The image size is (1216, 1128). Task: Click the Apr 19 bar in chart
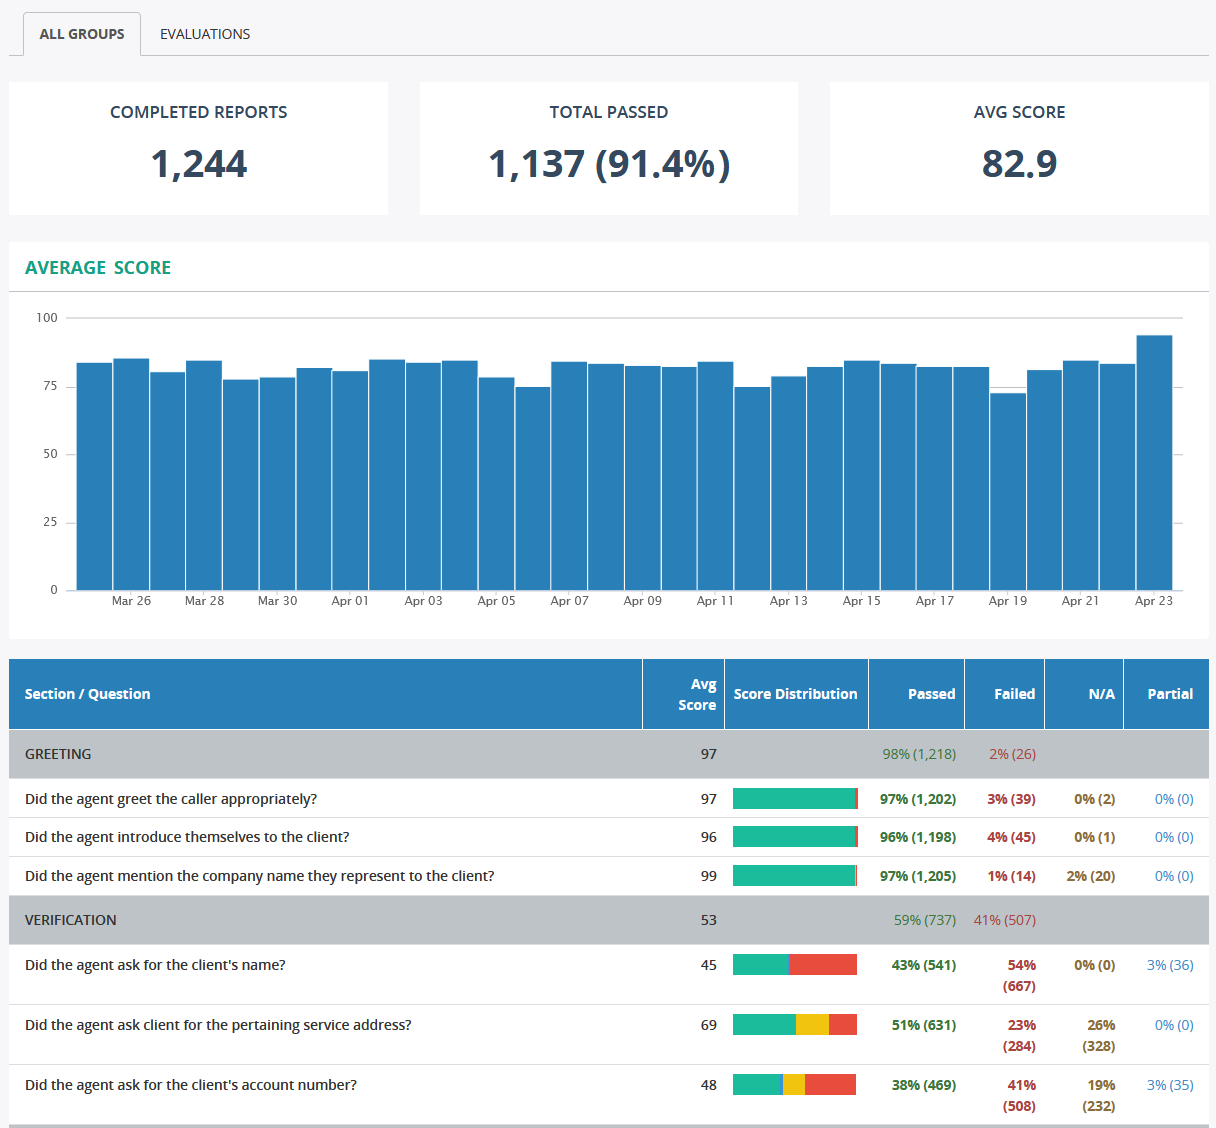coord(1008,491)
